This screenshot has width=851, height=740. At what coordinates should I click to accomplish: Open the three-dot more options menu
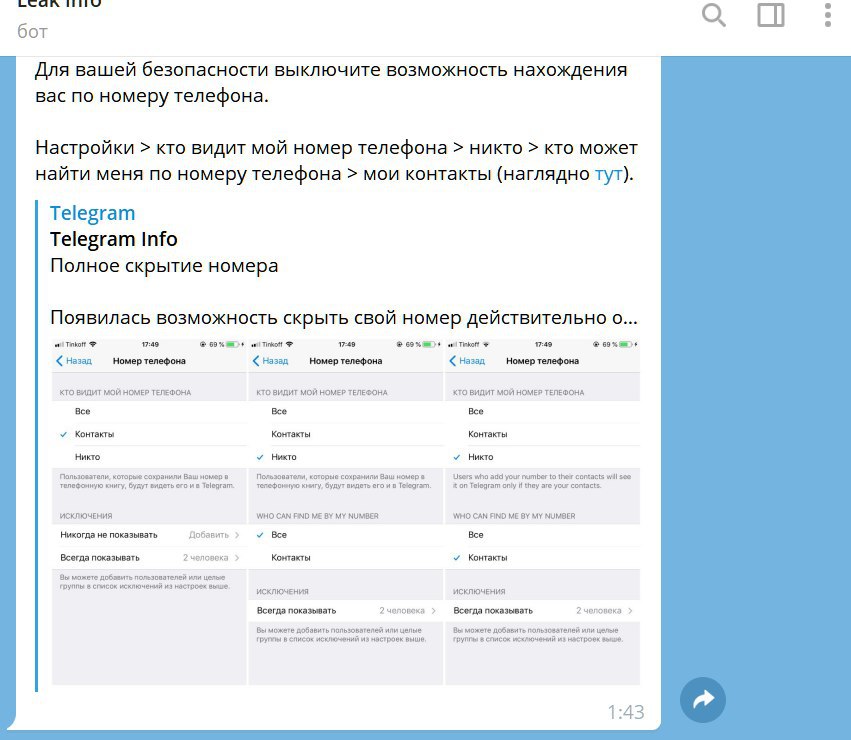coord(827,15)
